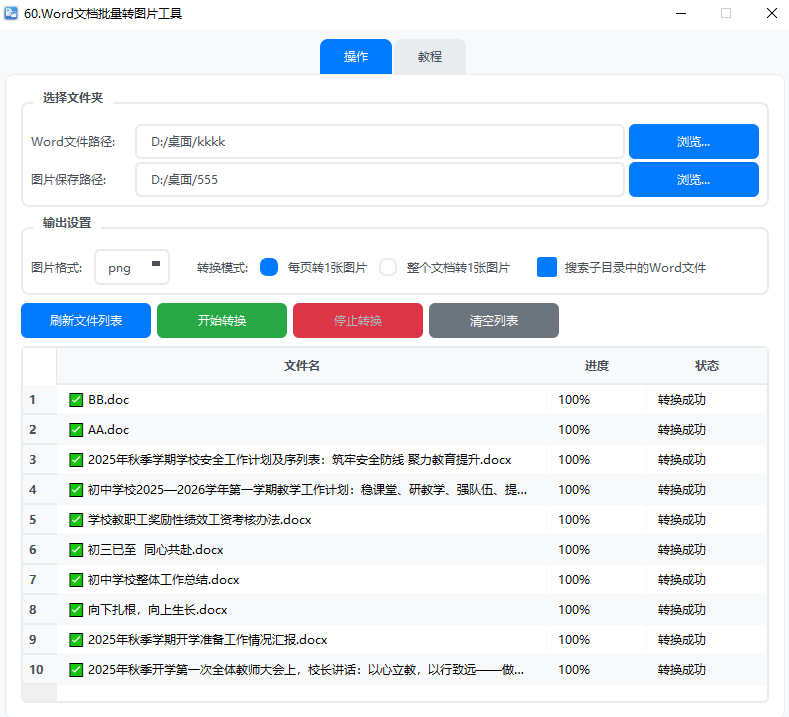Open the 图片格式 png dropdown

tap(132, 267)
